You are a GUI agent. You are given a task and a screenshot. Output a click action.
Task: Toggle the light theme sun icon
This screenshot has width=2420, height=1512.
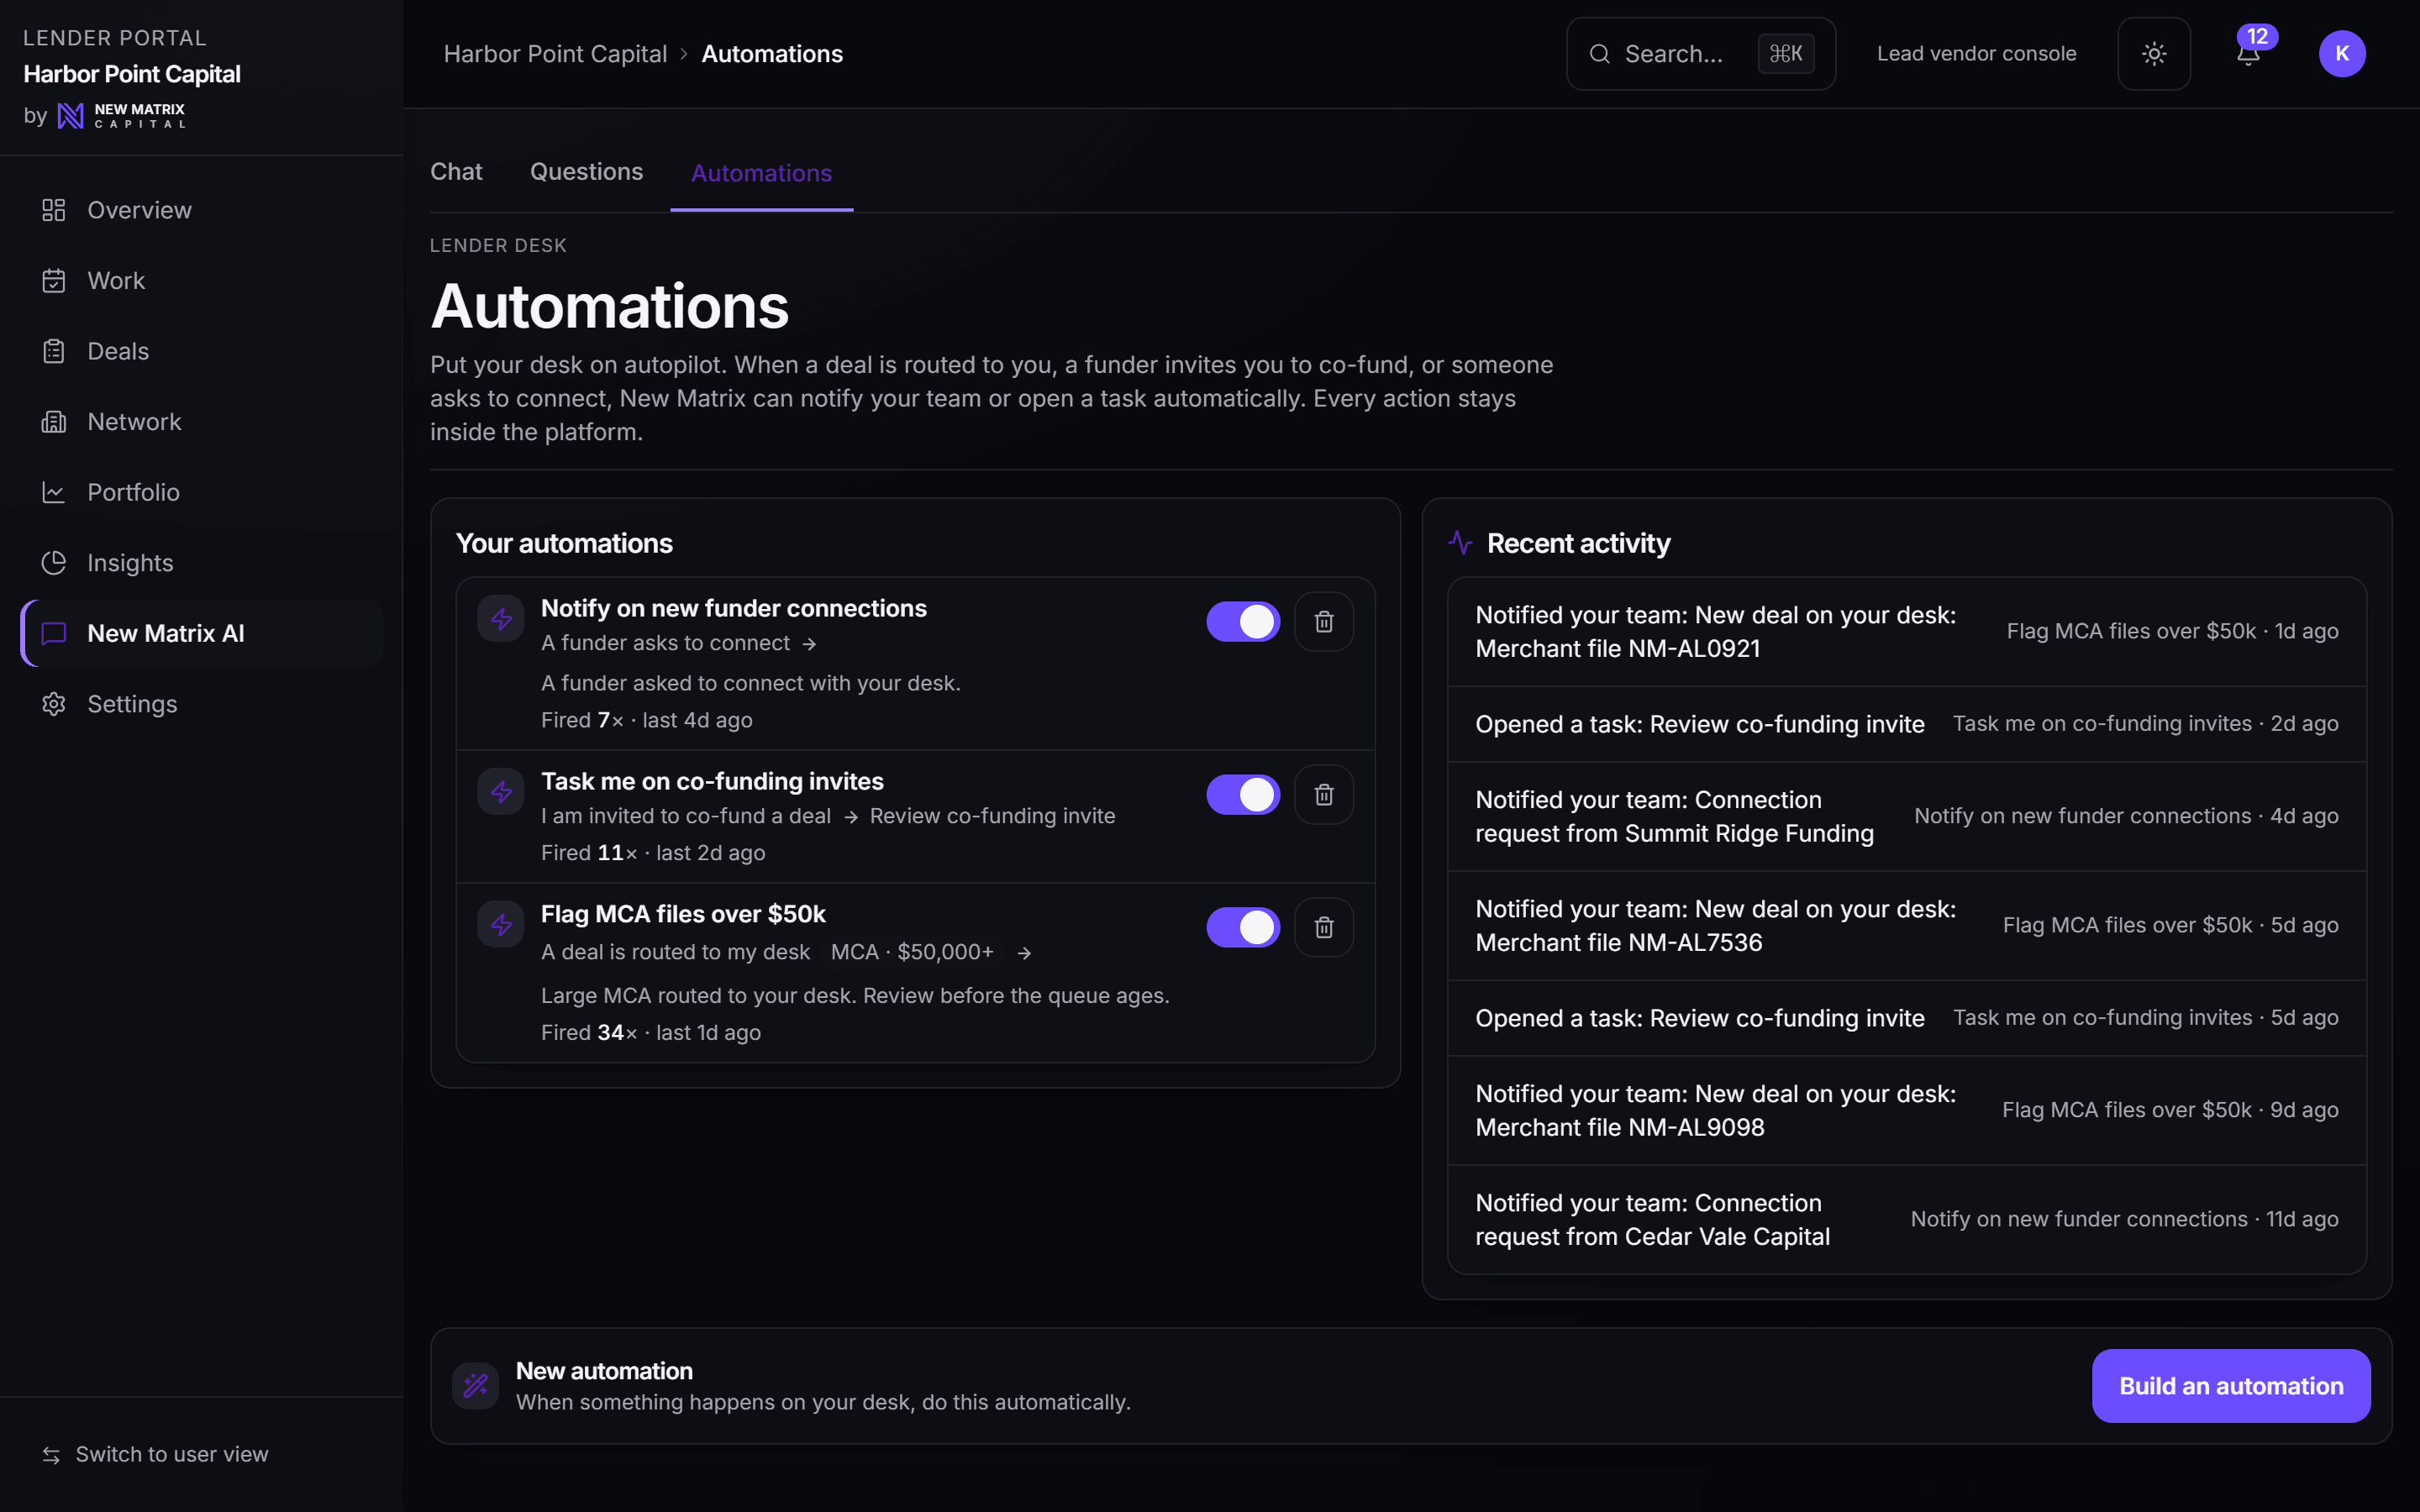(x=2154, y=54)
